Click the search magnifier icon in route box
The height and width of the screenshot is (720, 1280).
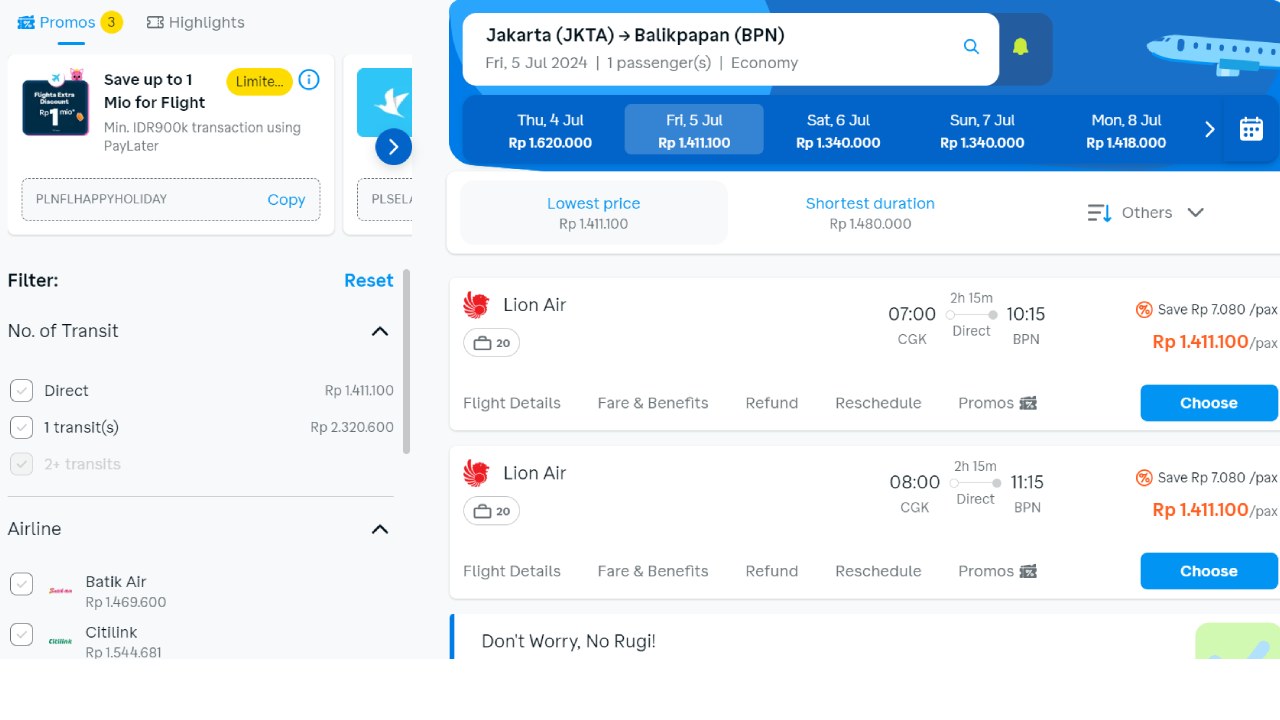tap(971, 47)
